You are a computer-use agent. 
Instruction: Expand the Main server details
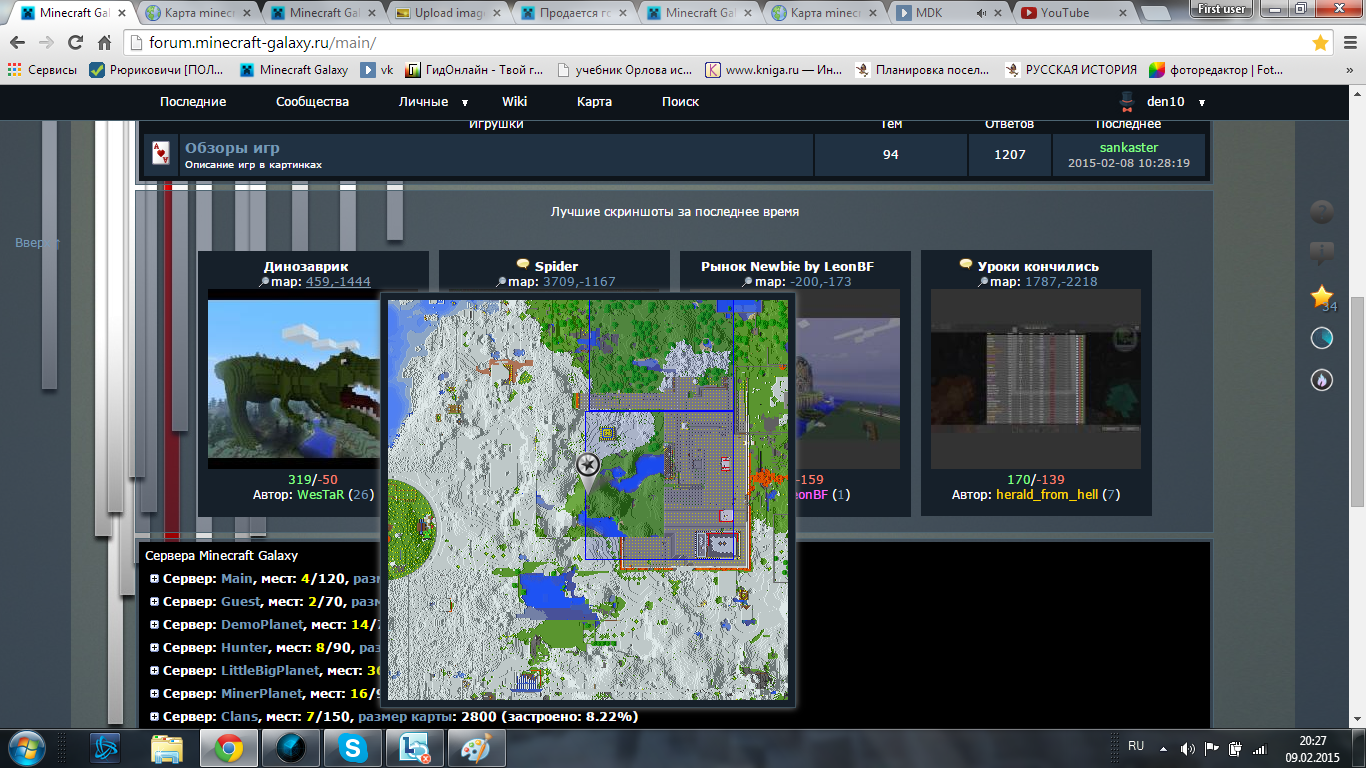point(154,579)
